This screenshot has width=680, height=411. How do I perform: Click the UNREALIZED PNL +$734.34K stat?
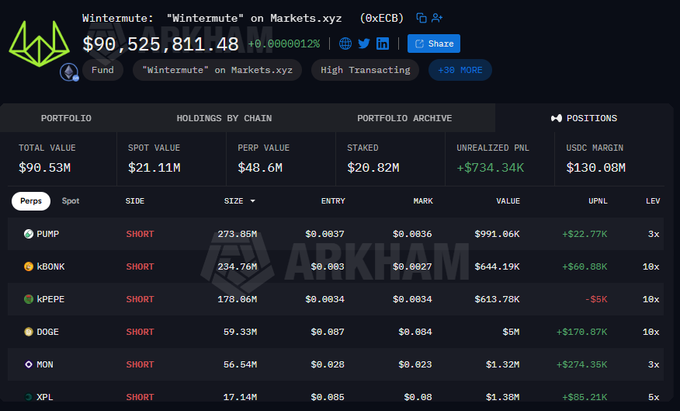point(493,159)
